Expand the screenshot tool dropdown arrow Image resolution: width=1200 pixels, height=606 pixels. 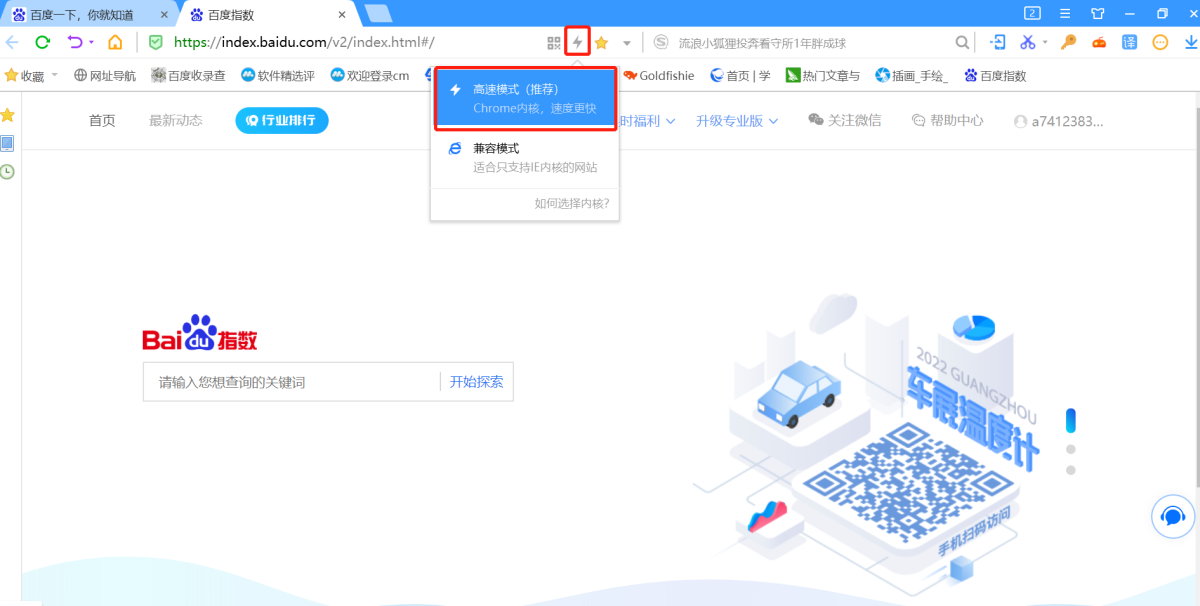[x=1045, y=42]
